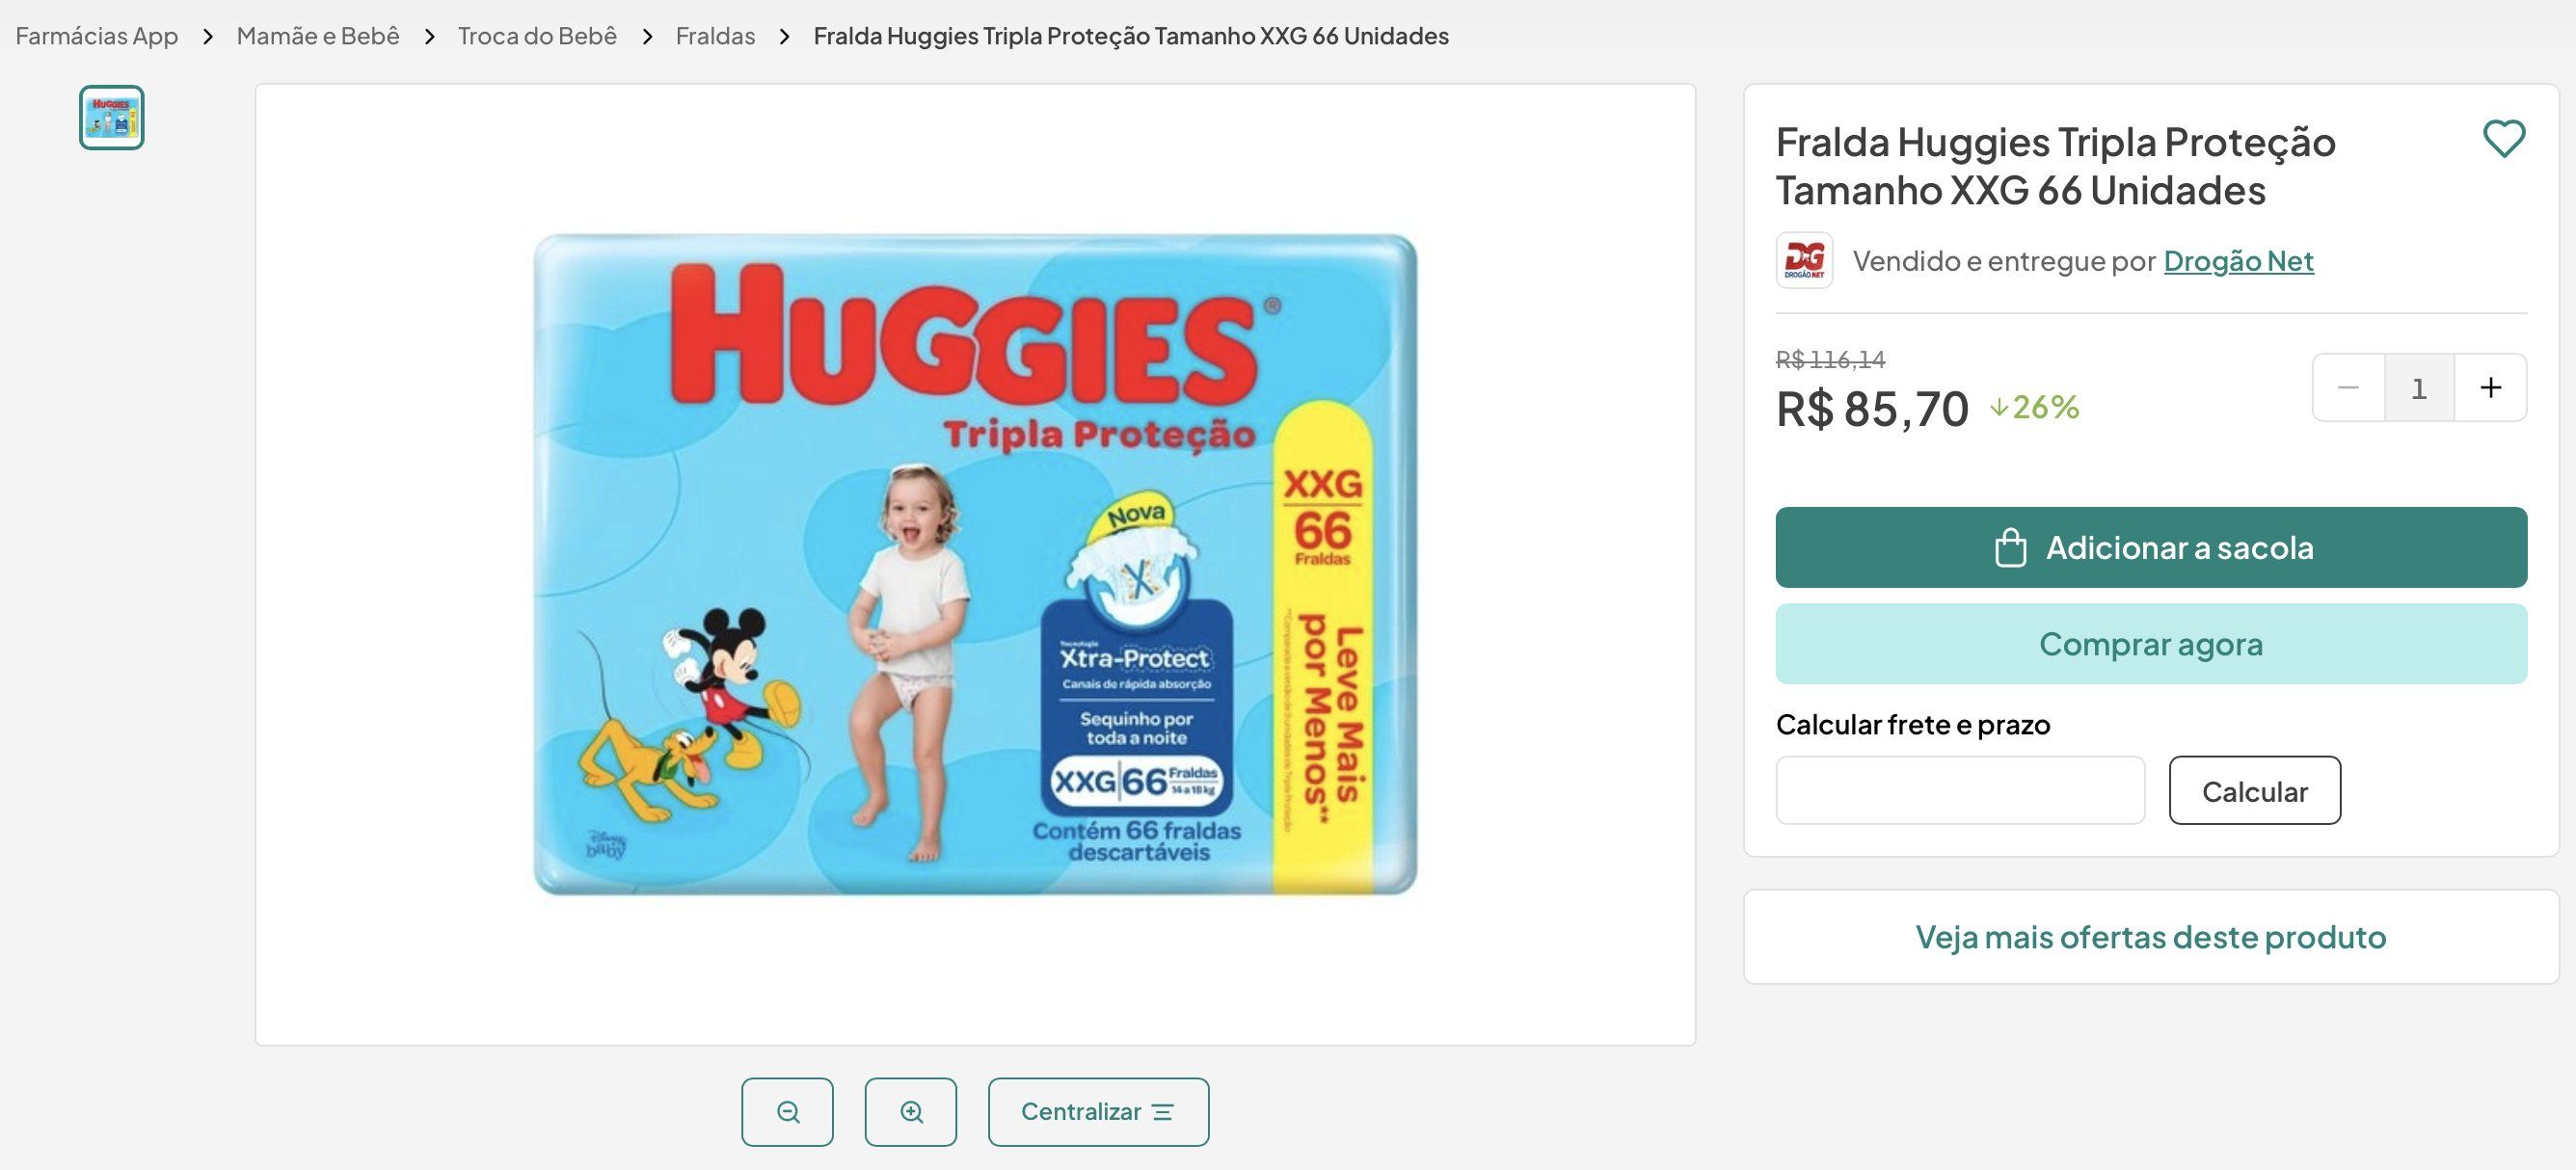
Task: Select the Huggies product thumbnail
Action: click(x=112, y=118)
